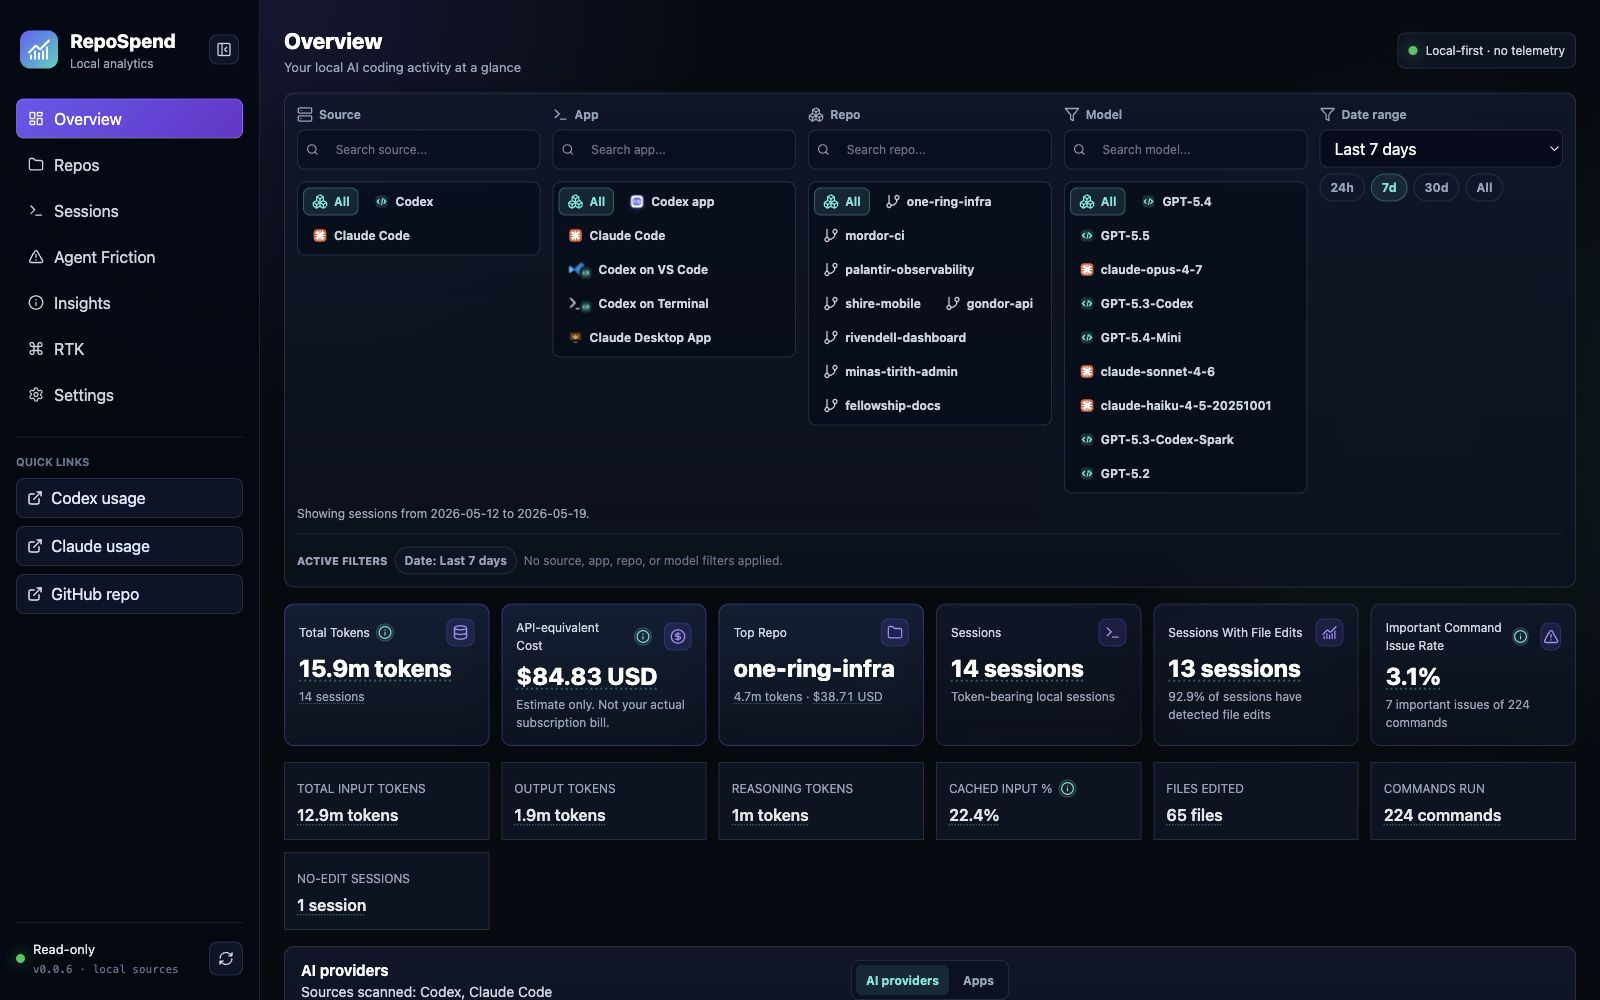The width and height of the screenshot is (1600, 1000).
Task: Click the Repo filter header icon
Action: click(816, 114)
